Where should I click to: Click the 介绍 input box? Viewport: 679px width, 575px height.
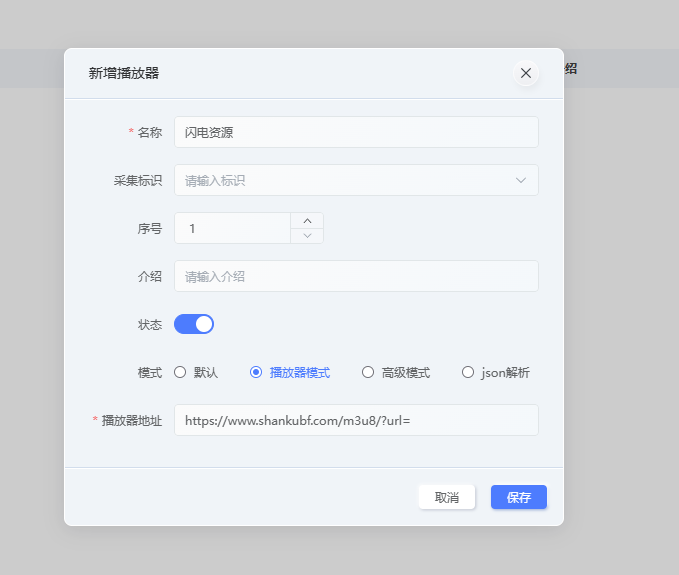point(355,276)
